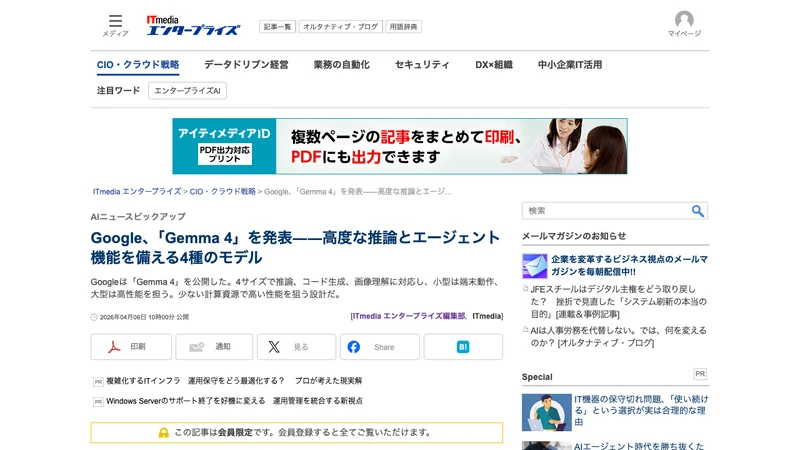Click the アイティメディアID print banner

(400, 146)
